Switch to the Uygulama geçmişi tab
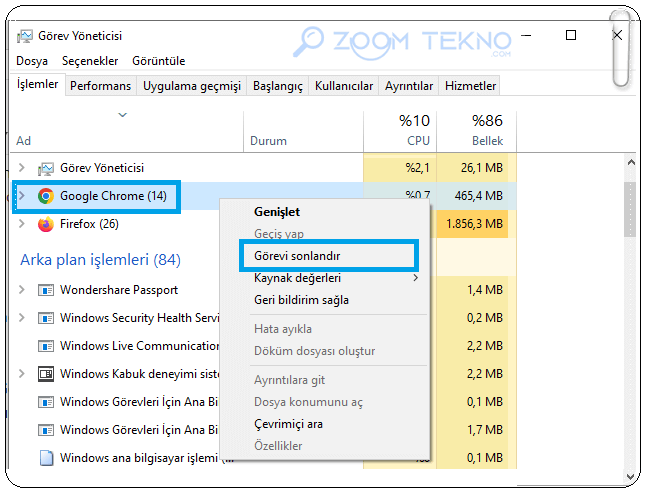 pos(192,86)
